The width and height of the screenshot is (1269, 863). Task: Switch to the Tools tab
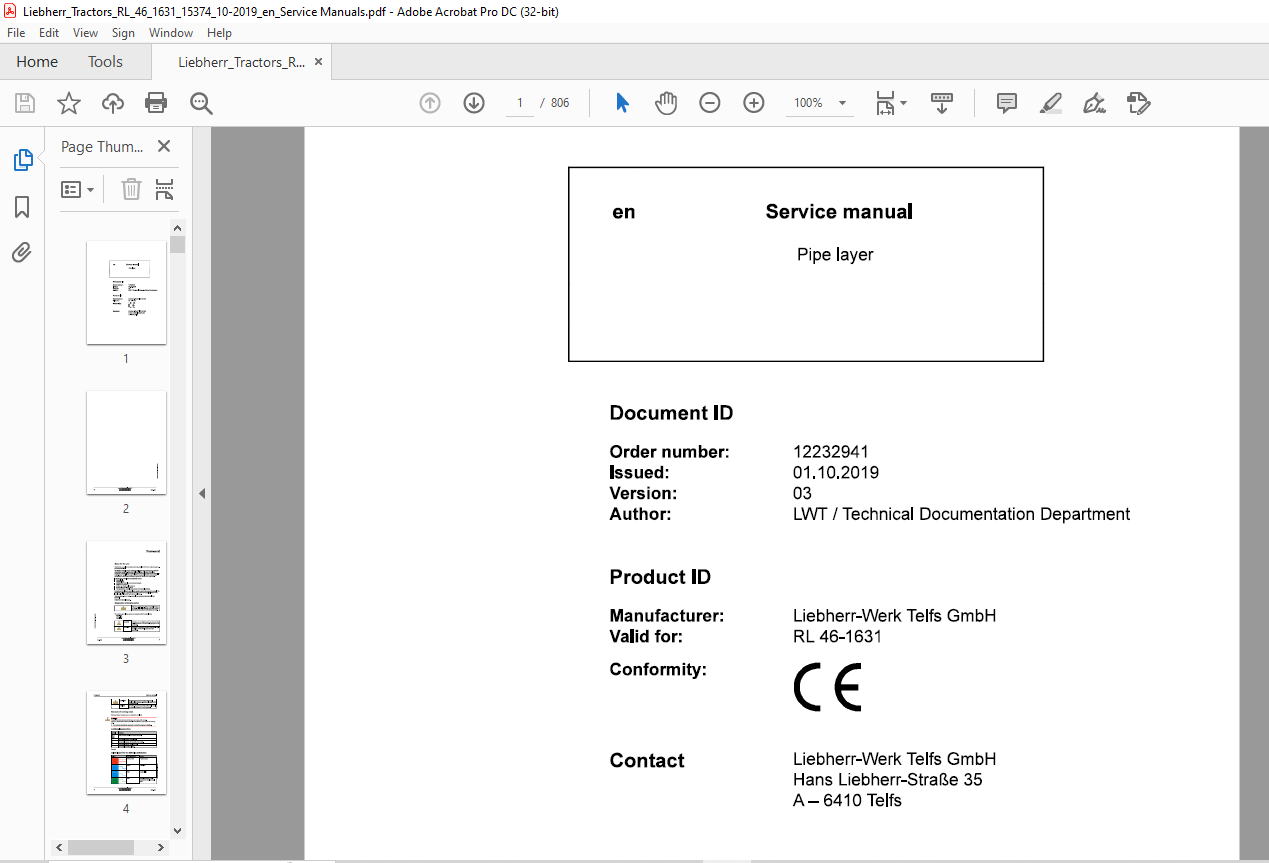(105, 61)
